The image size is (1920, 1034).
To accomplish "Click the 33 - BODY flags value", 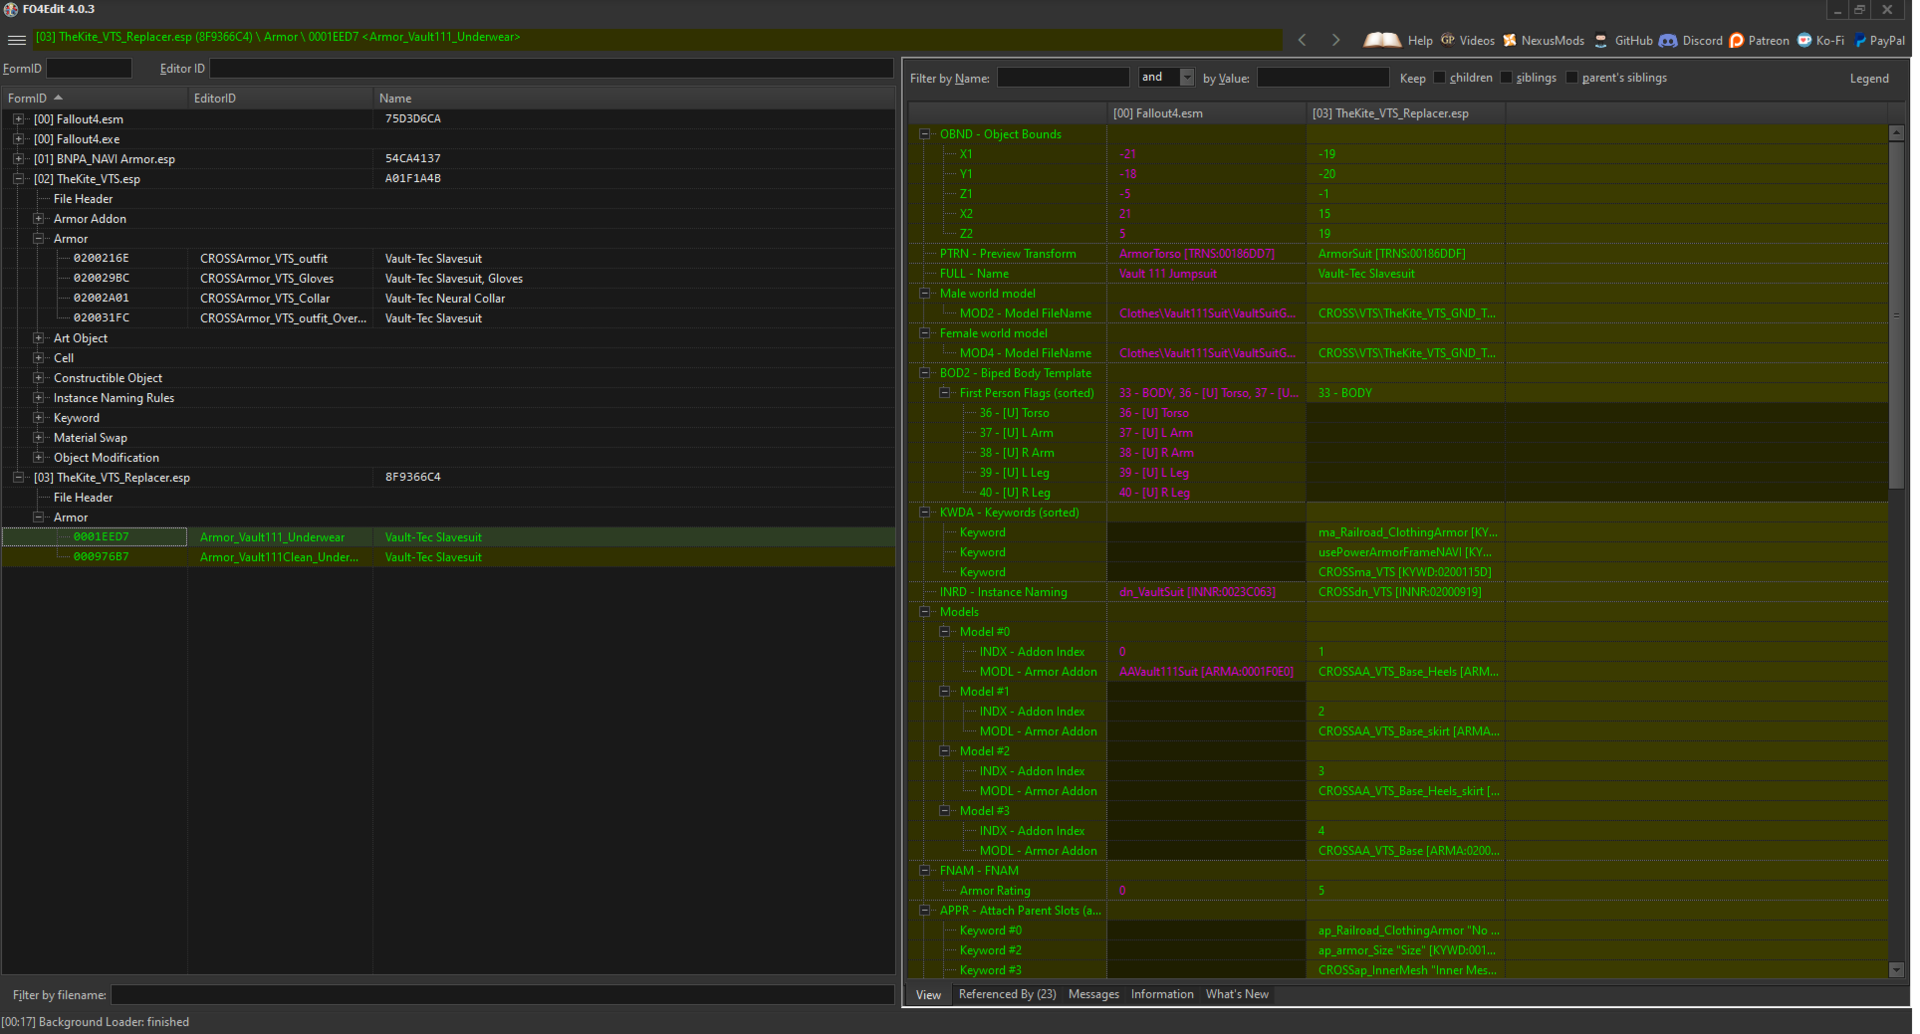I will 1345,393.
